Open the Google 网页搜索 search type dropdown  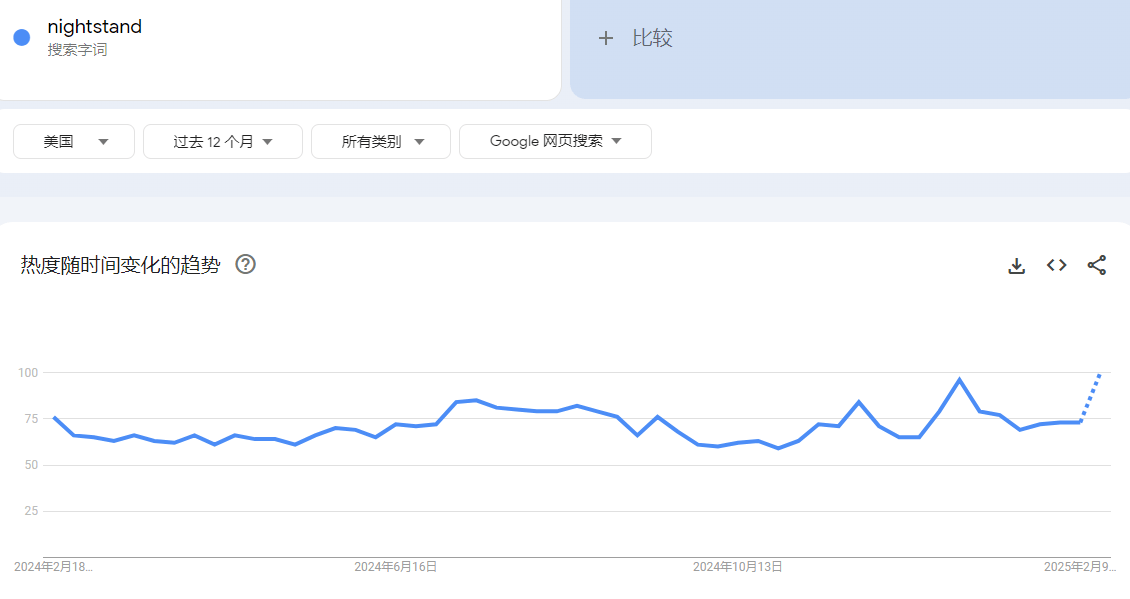click(x=555, y=141)
